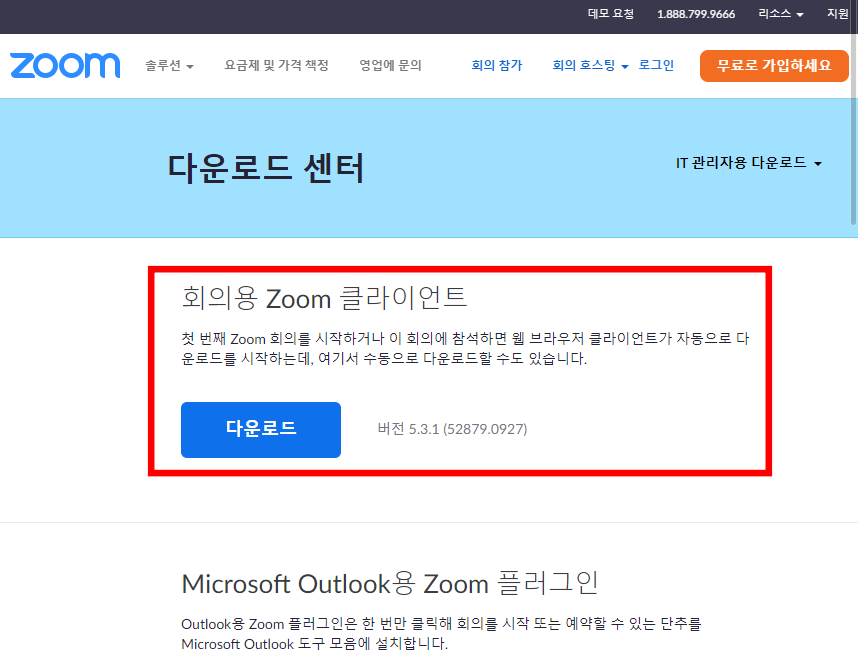Expand the 리소스 dropdown menu

780,14
